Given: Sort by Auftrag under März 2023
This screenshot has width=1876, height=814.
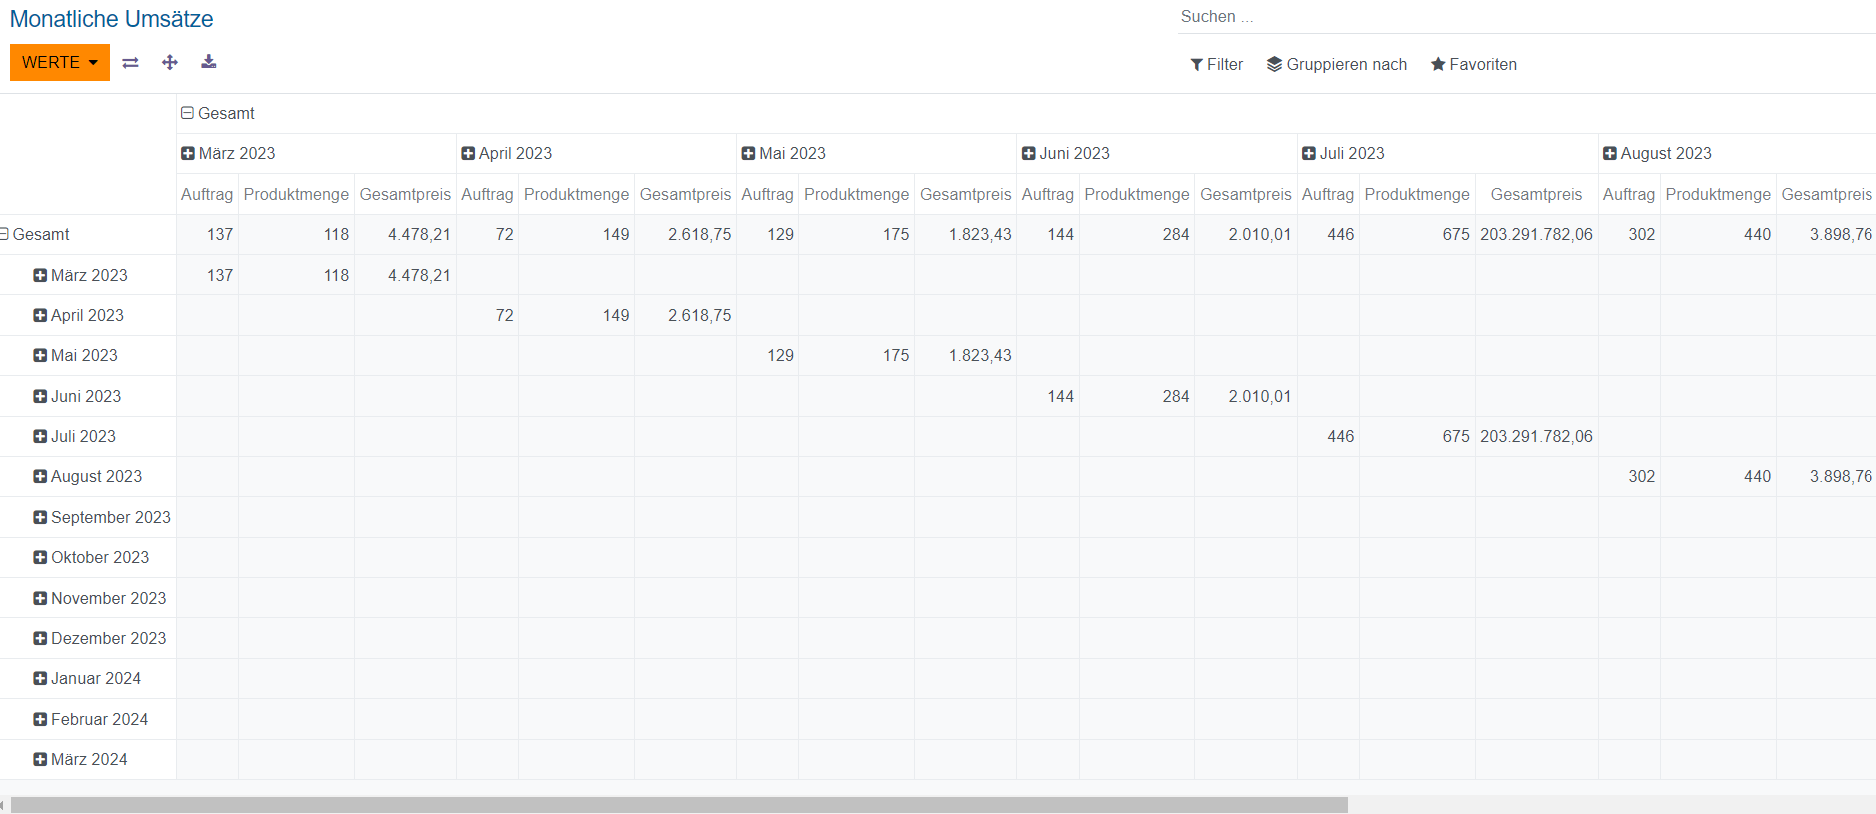Looking at the screenshot, I should (207, 194).
